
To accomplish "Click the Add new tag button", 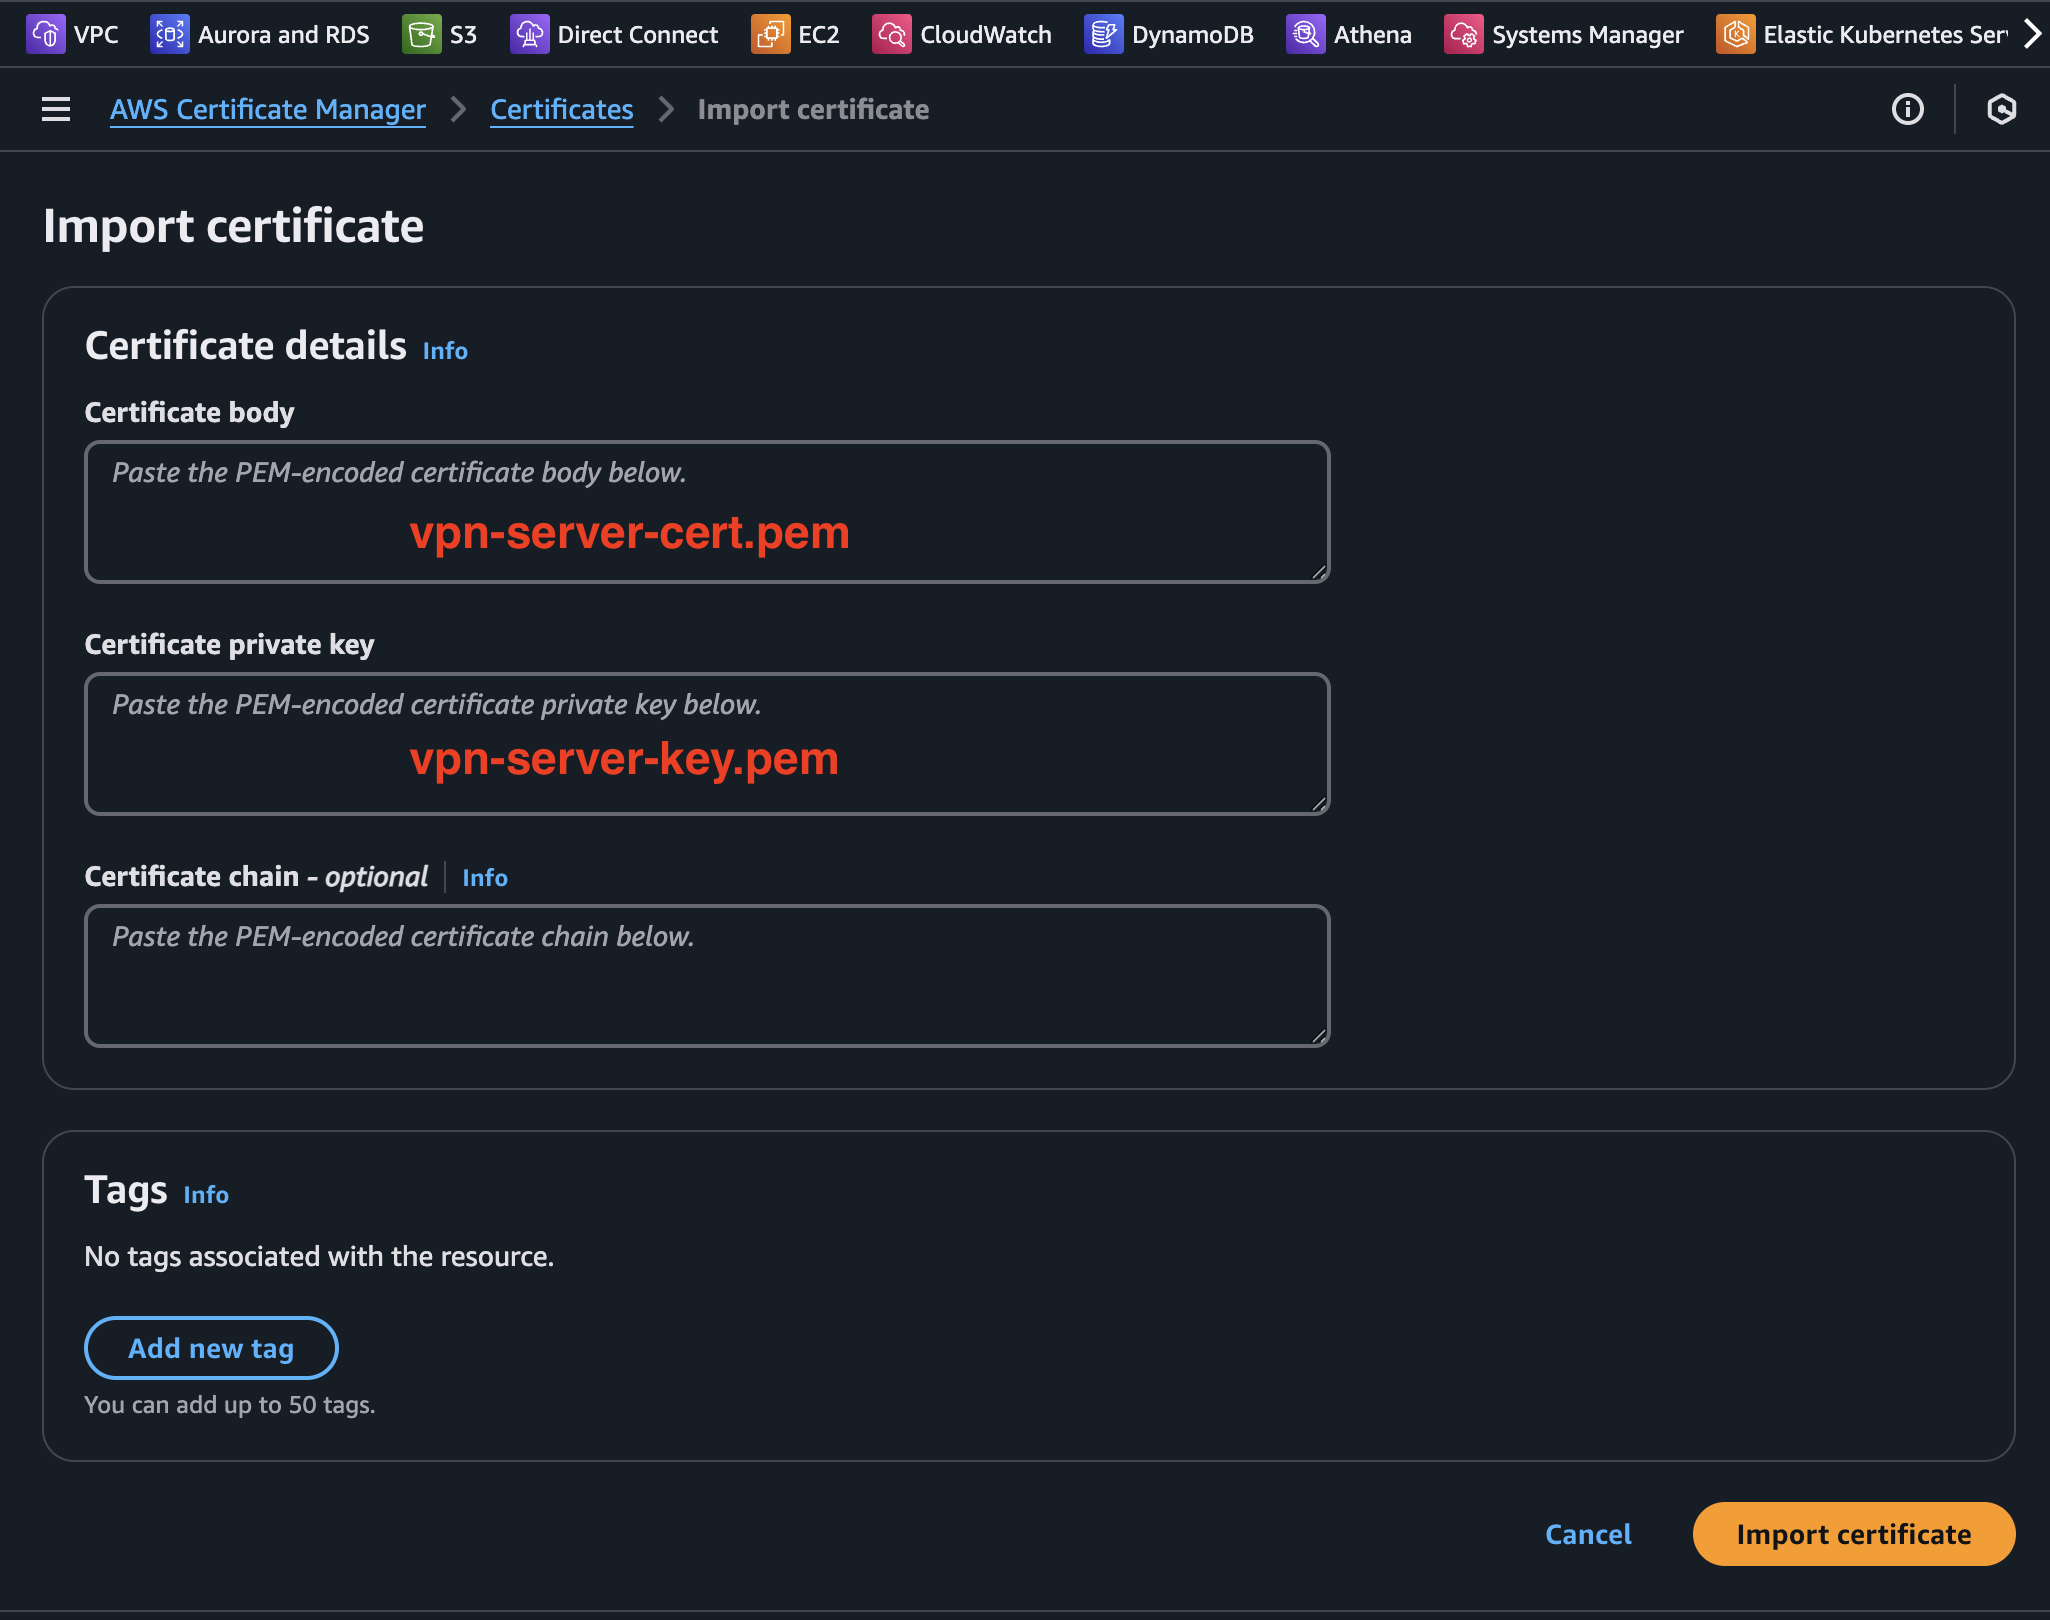I will point(211,1348).
